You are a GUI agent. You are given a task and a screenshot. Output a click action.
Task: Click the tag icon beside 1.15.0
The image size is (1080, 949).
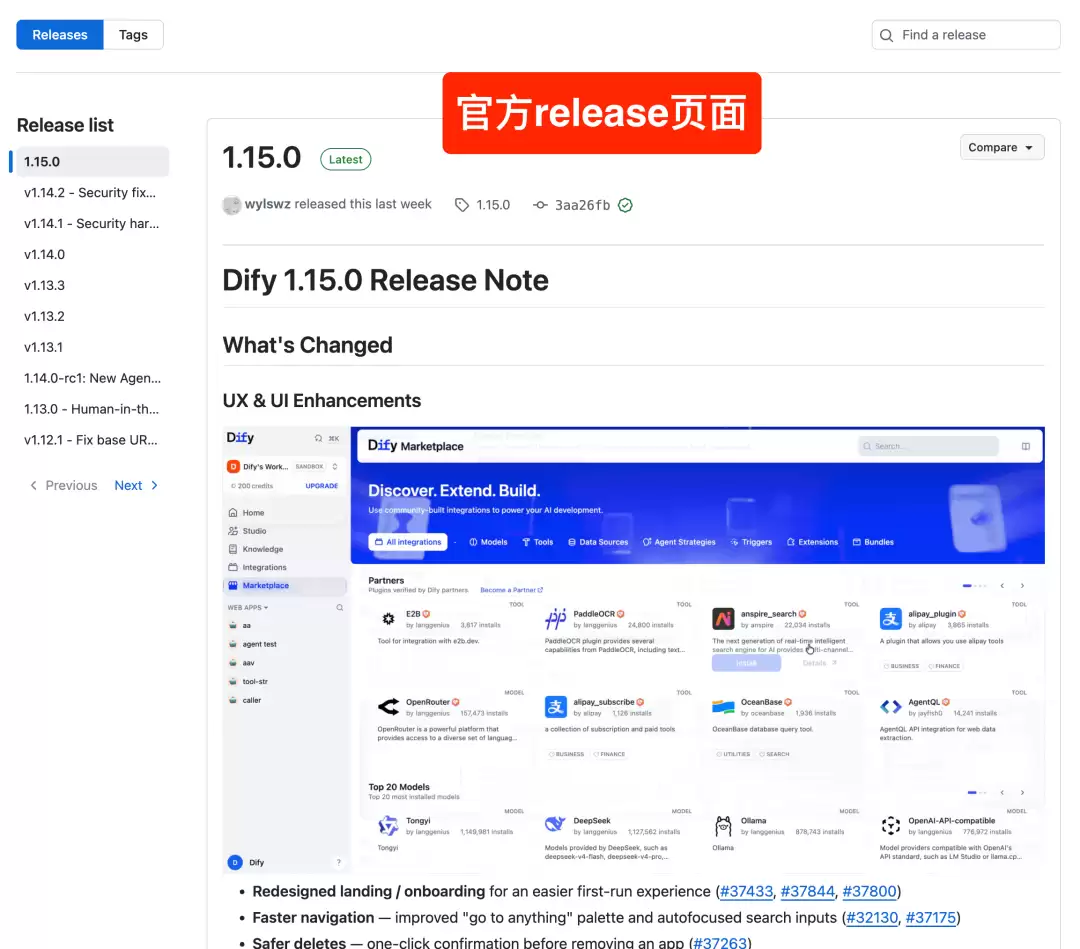pyautogui.click(x=461, y=205)
